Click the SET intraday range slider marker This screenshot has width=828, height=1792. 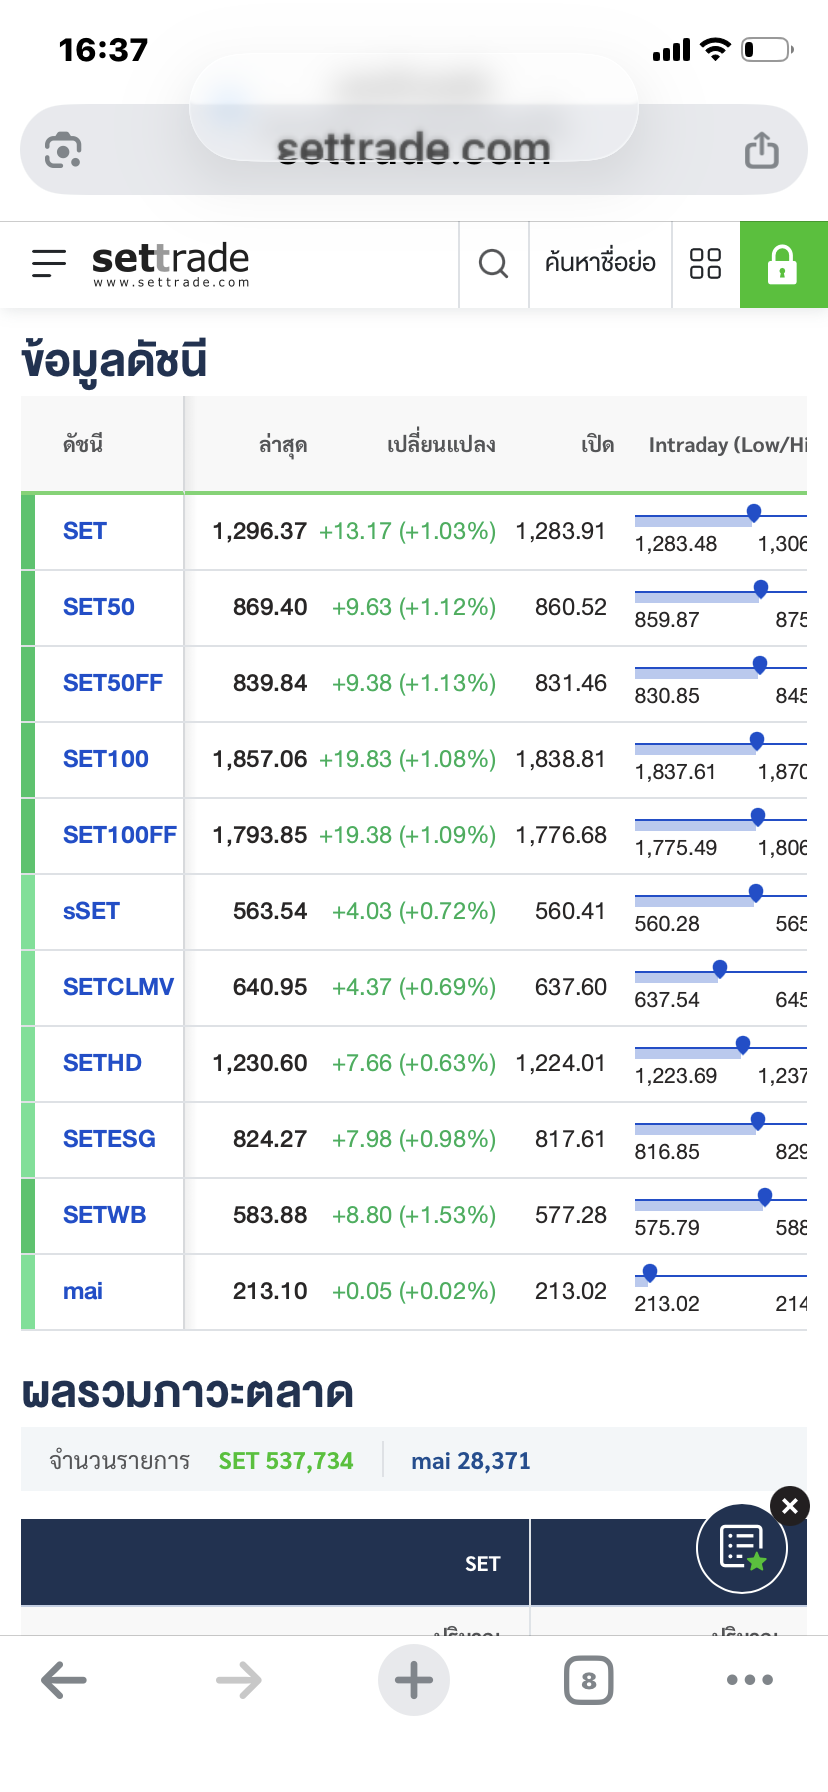(x=754, y=513)
